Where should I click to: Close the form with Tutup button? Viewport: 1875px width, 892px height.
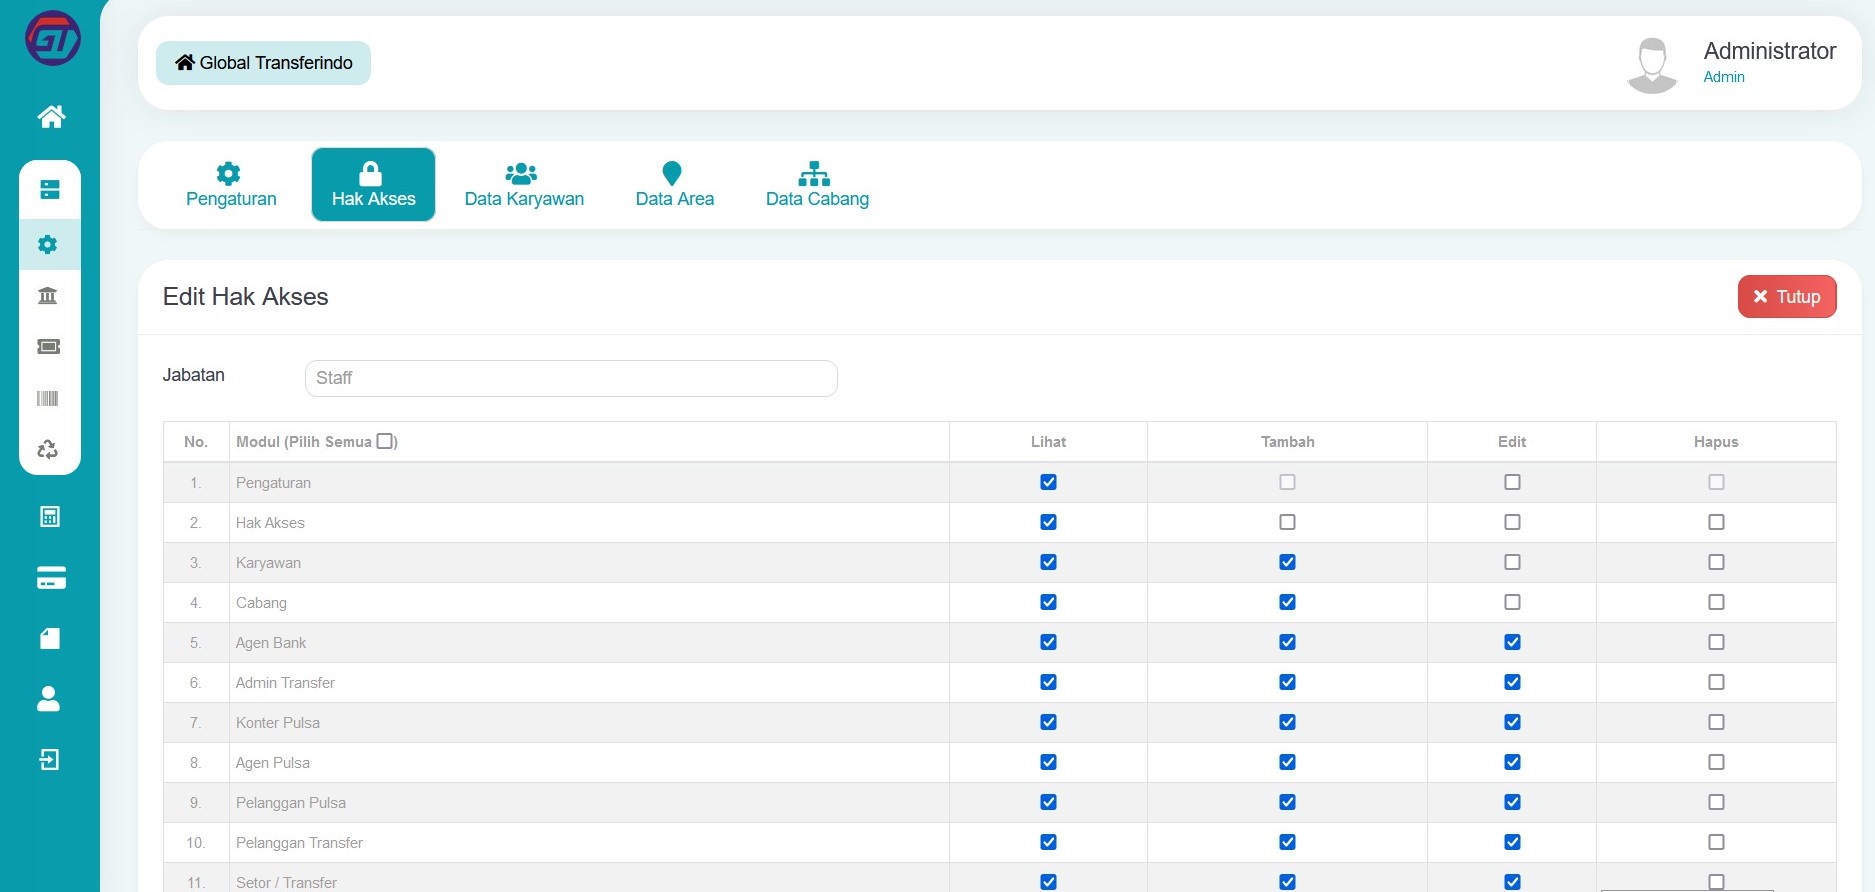click(x=1787, y=297)
